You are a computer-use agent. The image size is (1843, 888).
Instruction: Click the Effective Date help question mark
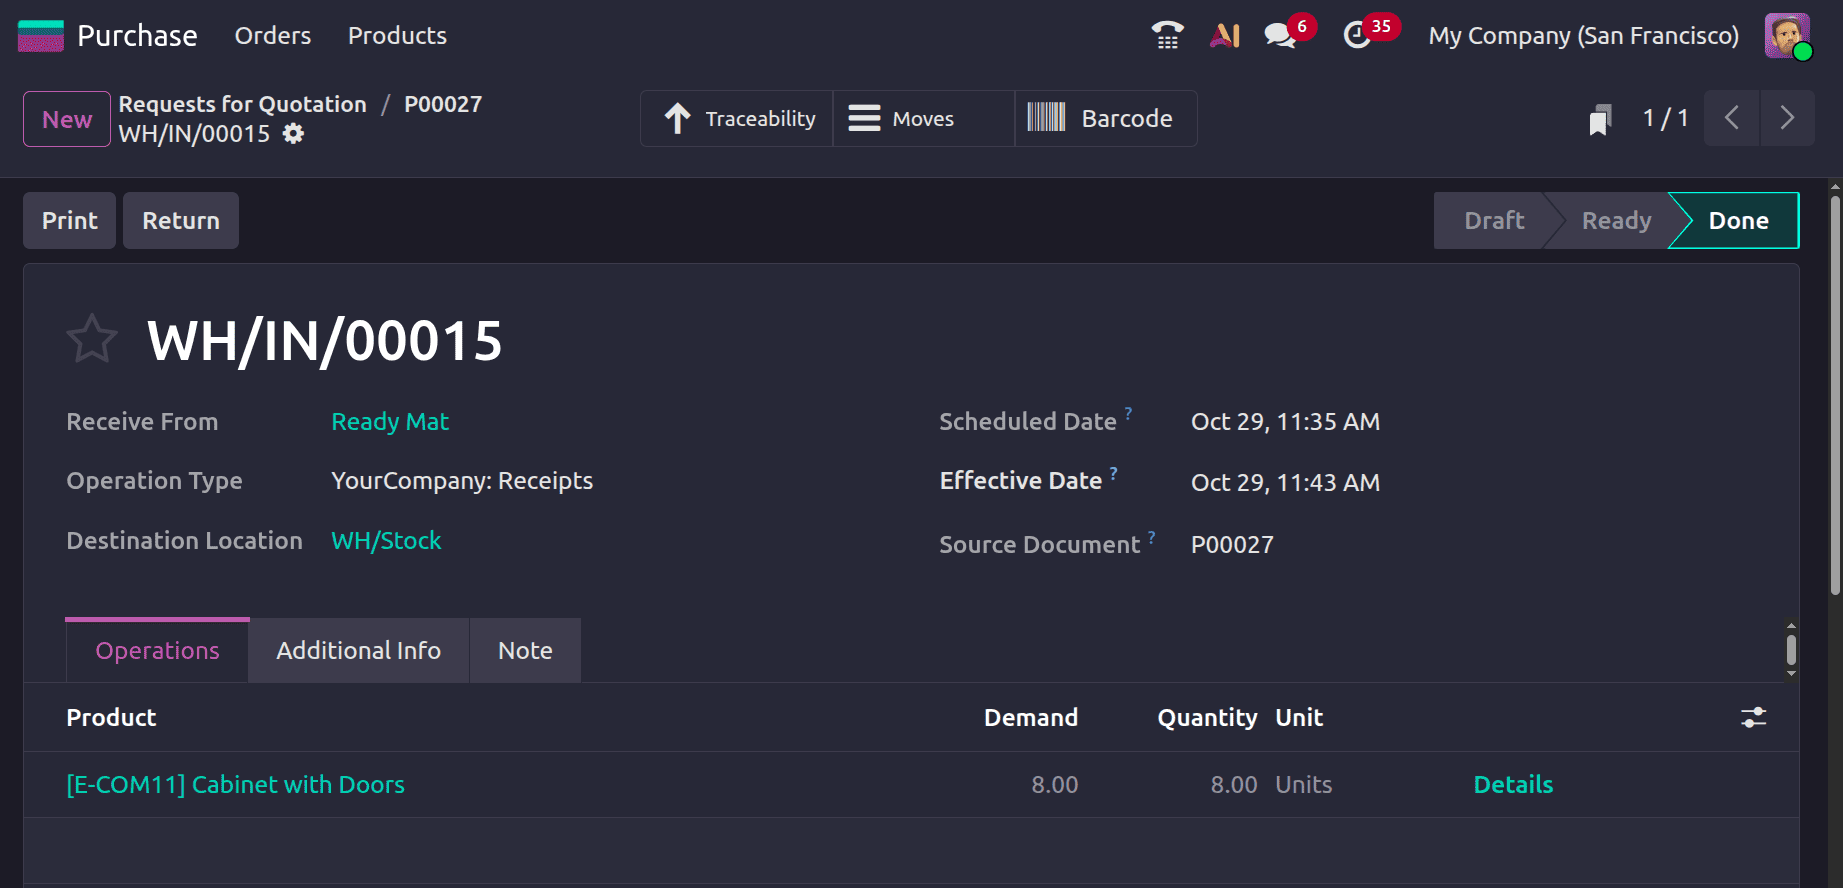[1113, 472]
